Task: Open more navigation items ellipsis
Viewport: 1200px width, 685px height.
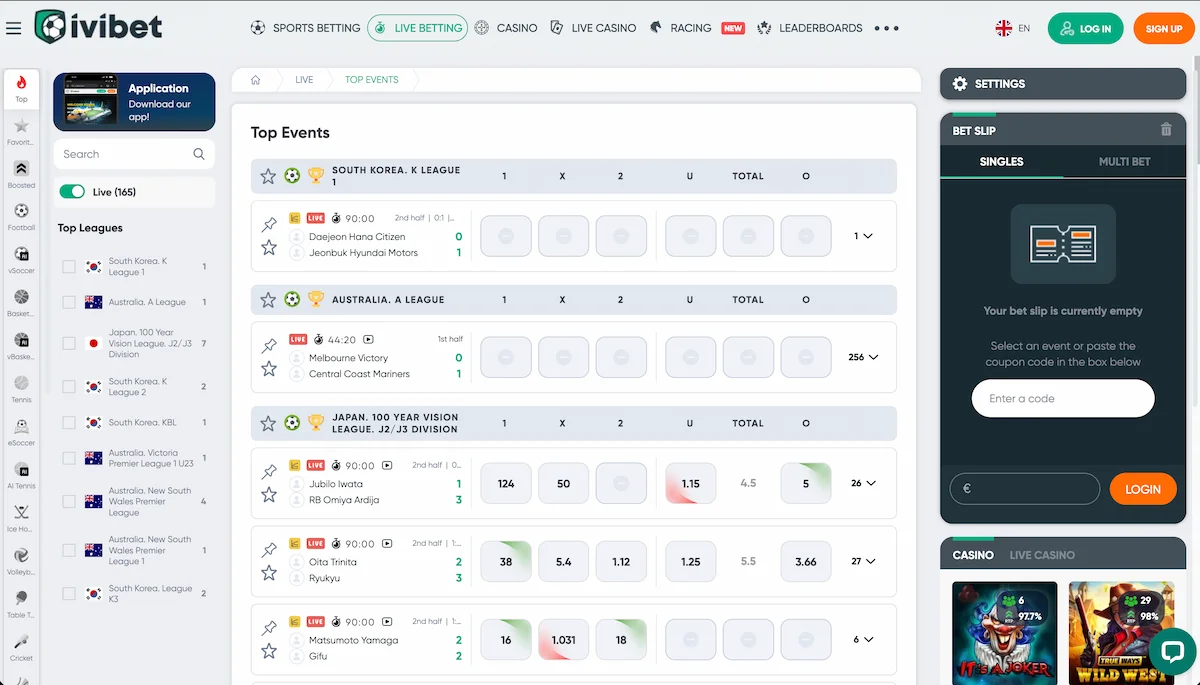Action: click(x=886, y=28)
